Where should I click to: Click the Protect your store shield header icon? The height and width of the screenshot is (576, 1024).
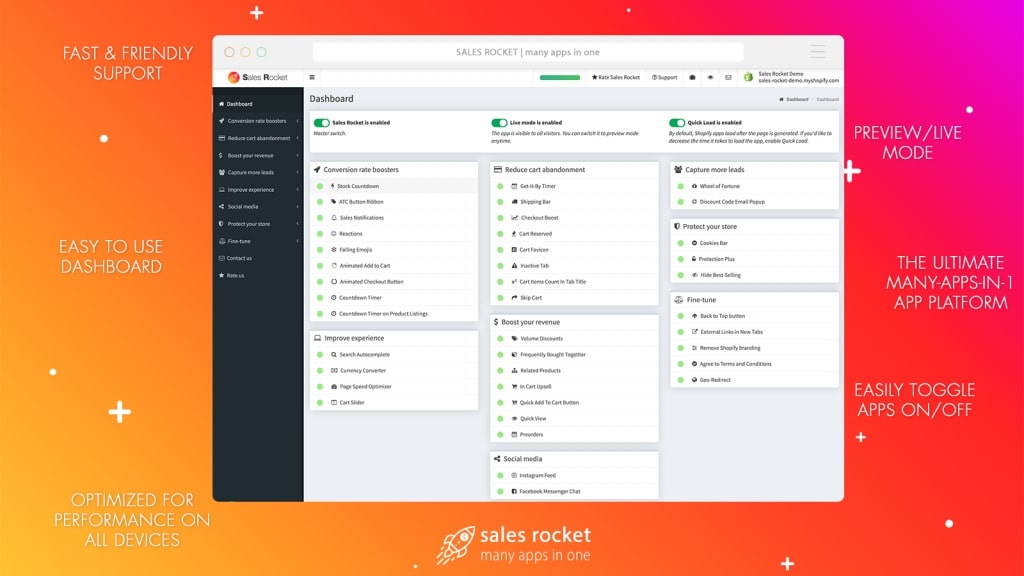coord(677,227)
